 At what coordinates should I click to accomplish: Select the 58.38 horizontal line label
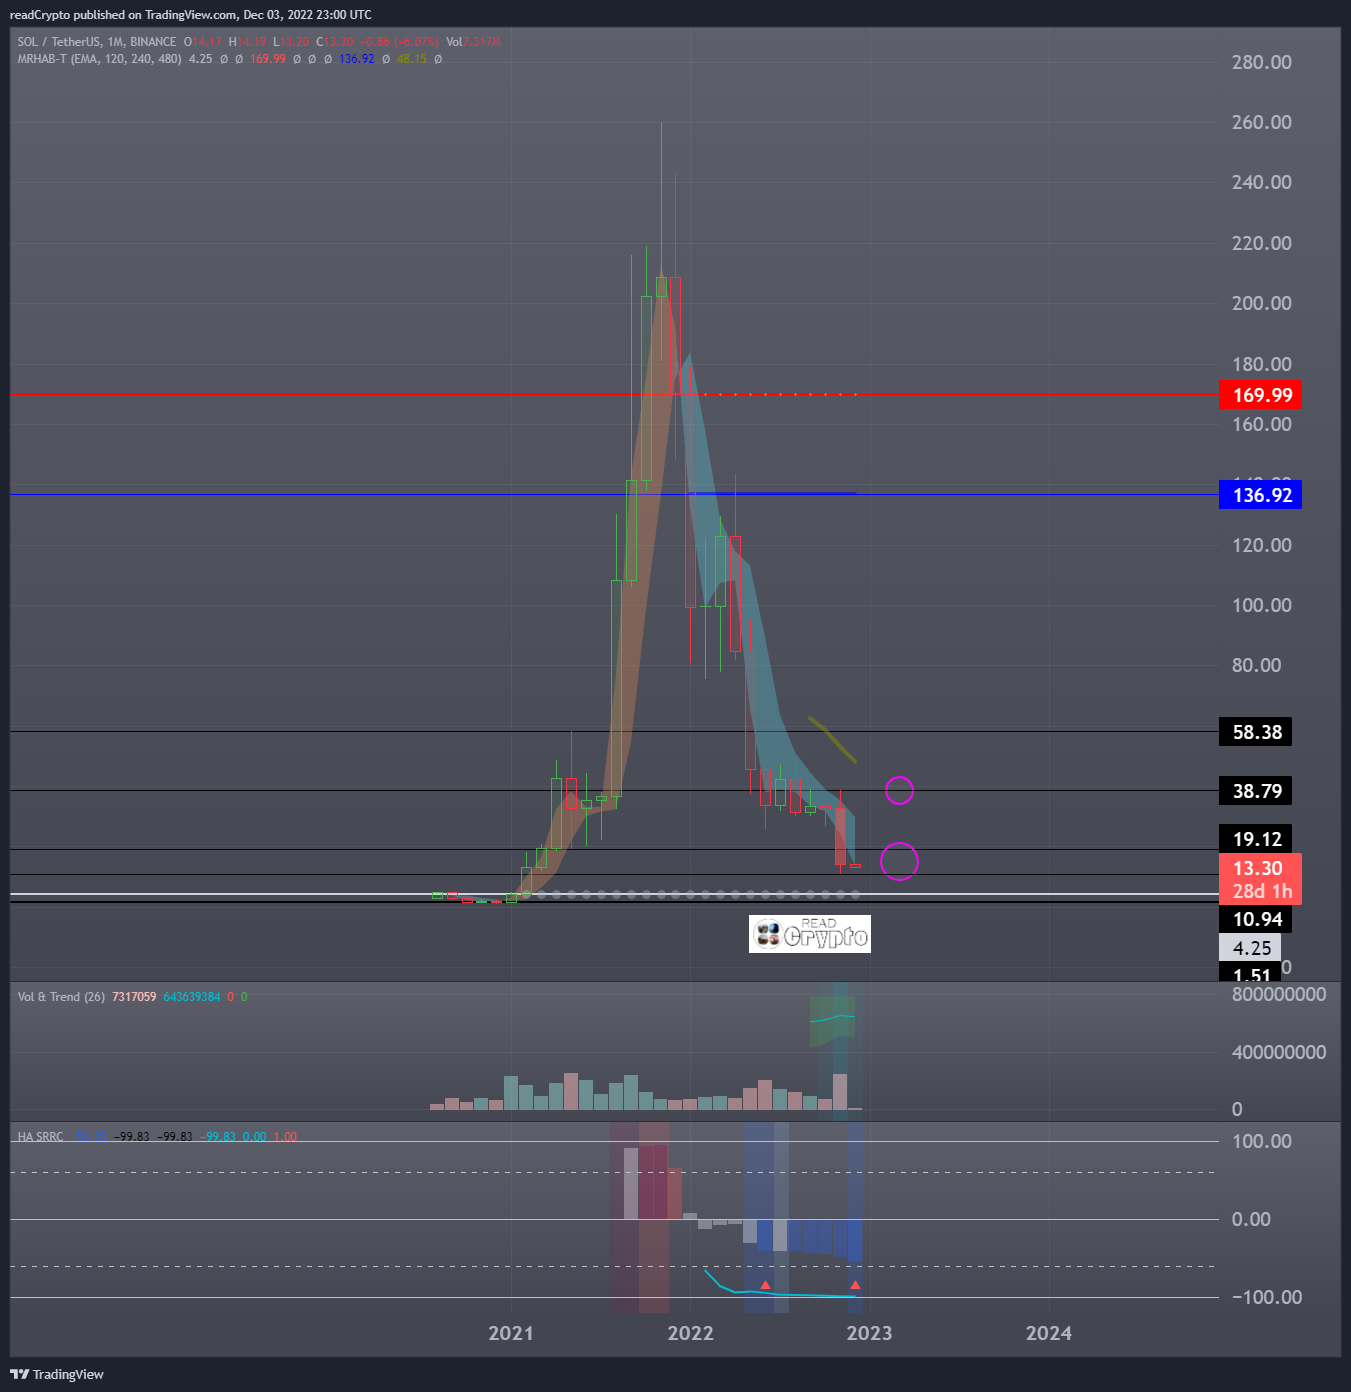point(1256,732)
